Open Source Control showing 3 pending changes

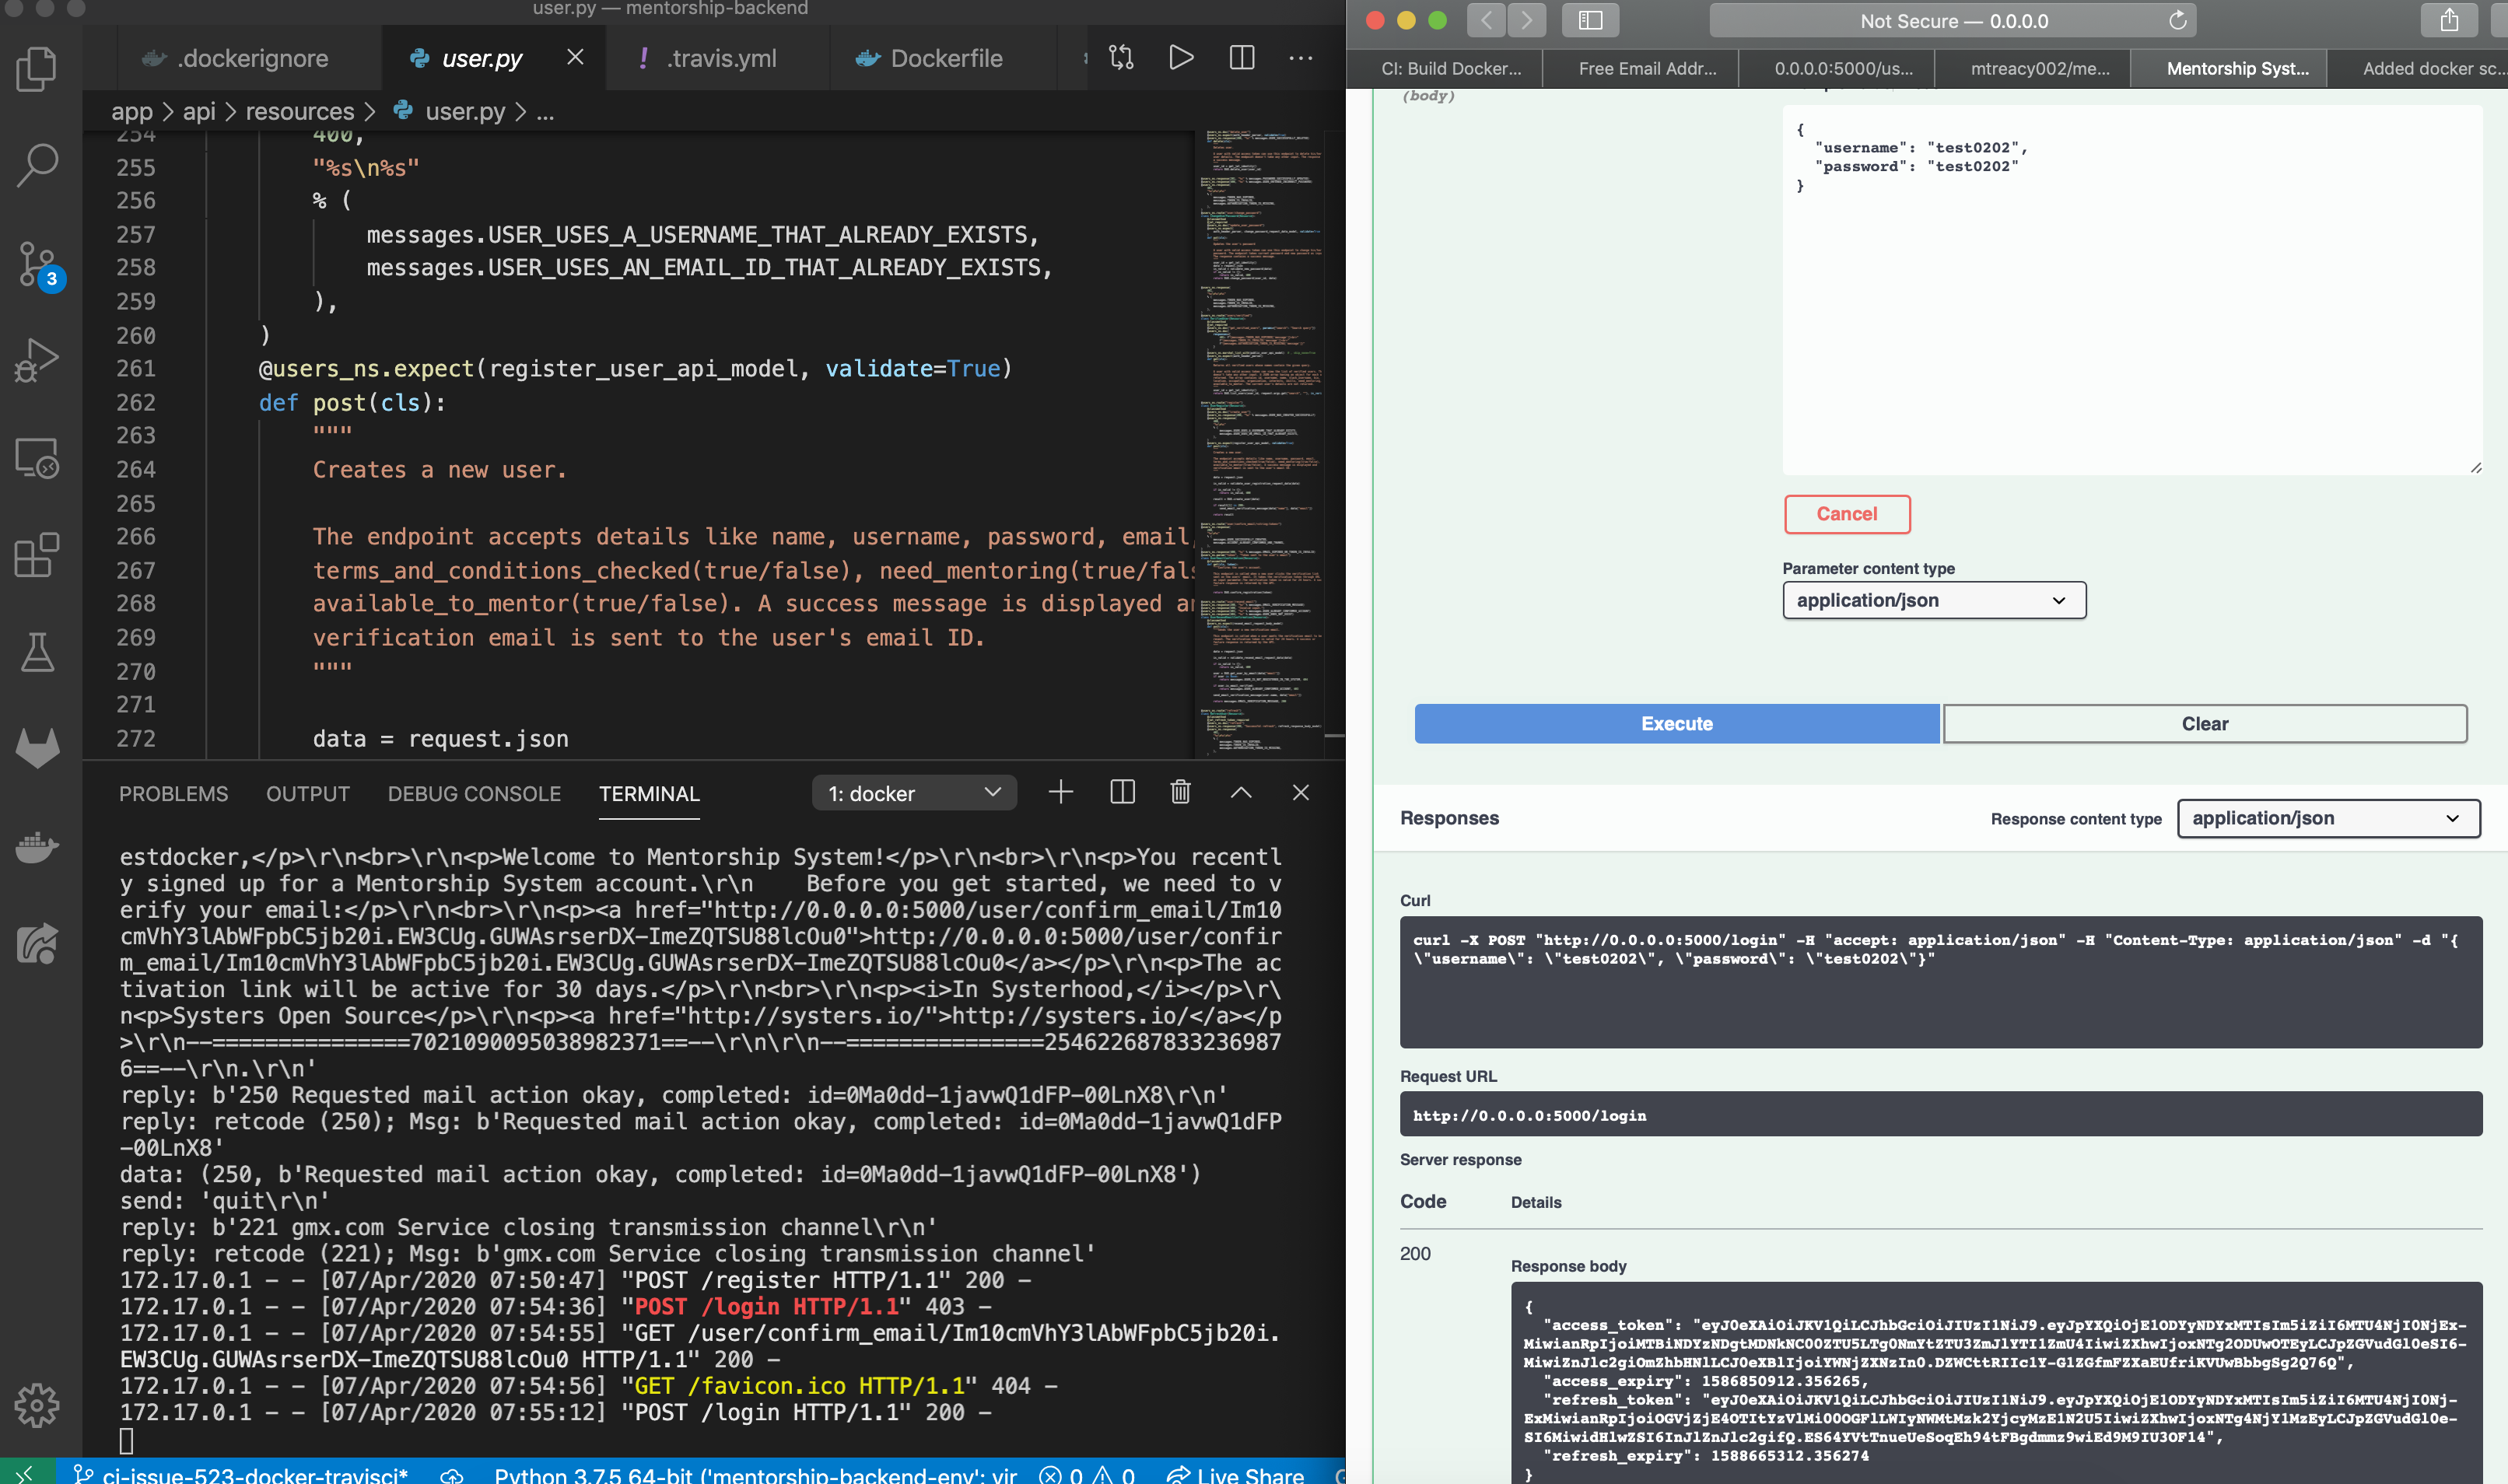pyautogui.click(x=36, y=262)
